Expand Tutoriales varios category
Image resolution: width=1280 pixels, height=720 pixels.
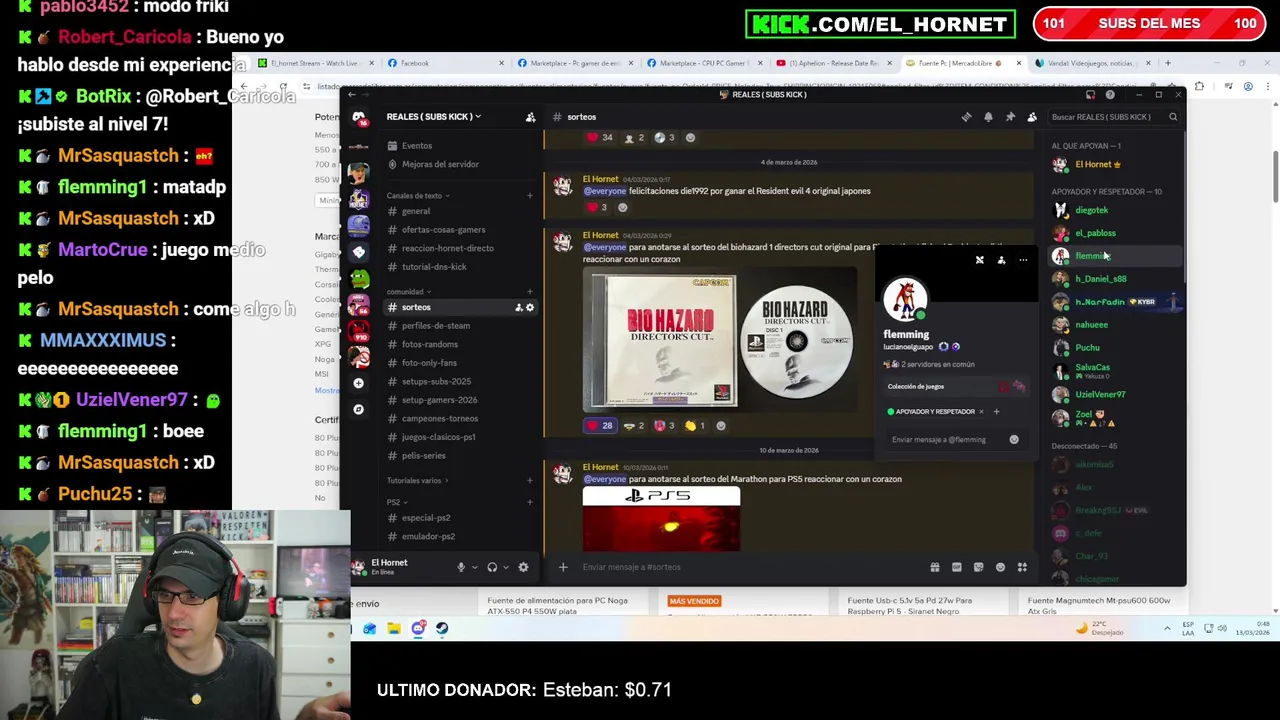coord(417,481)
